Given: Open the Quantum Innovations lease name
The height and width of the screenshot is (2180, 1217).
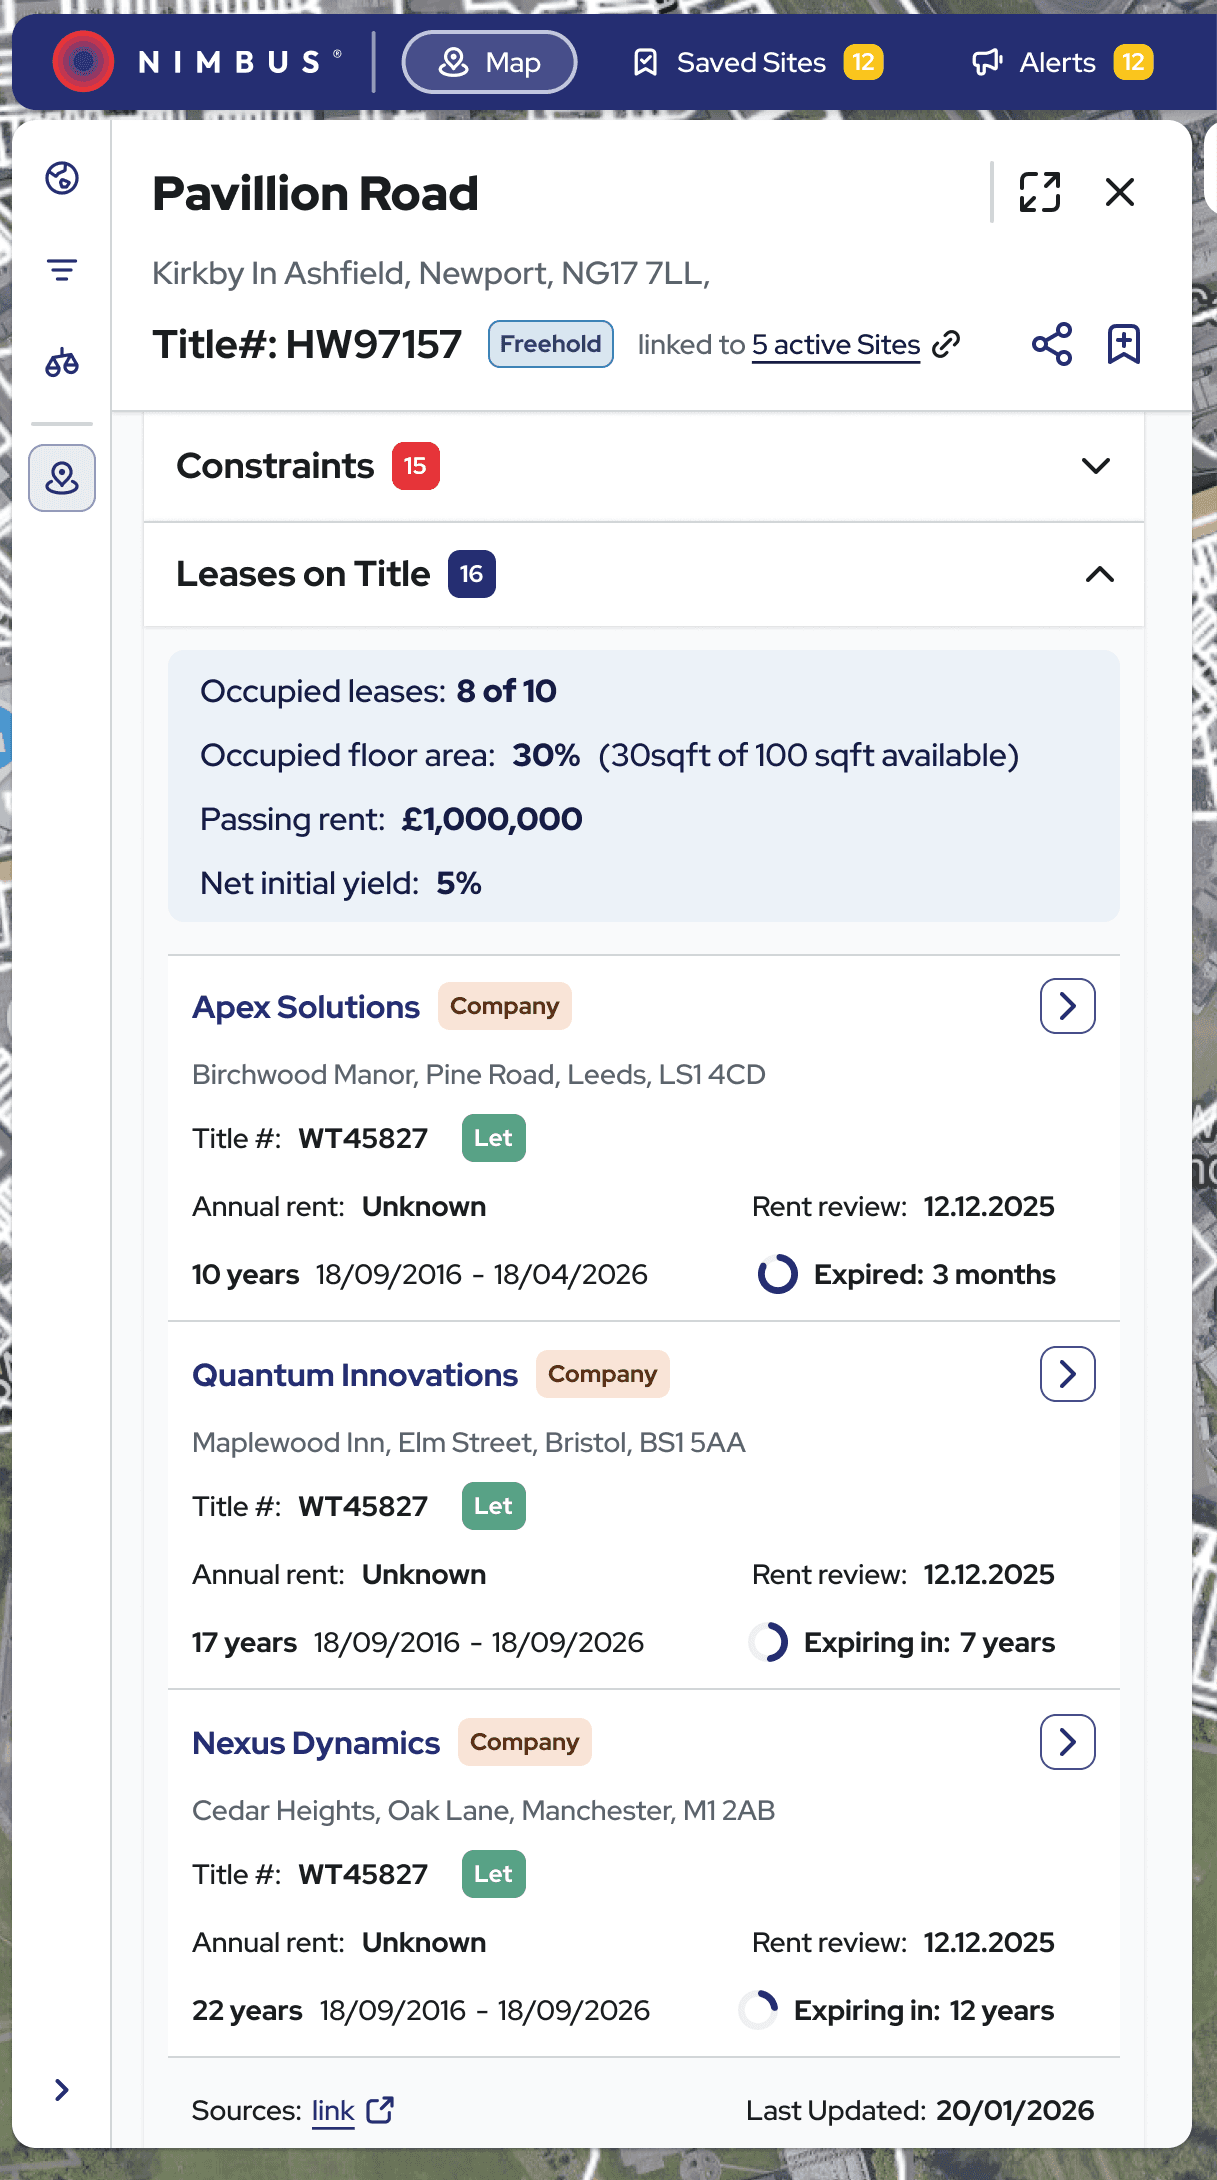Looking at the screenshot, I should (355, 1375).
